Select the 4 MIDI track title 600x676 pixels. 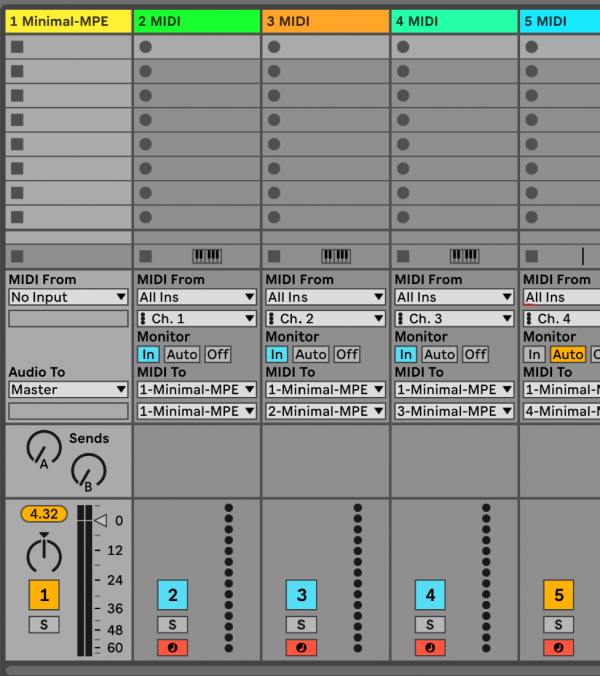[x=454, y=21]
